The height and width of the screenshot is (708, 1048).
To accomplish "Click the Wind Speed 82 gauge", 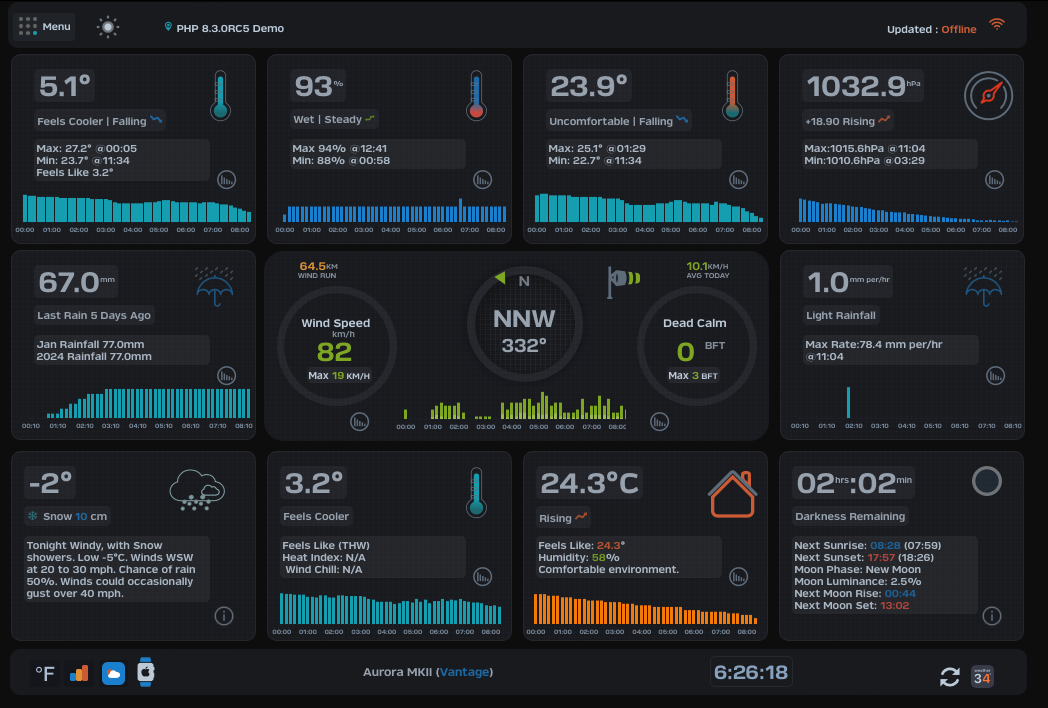I will pos(337,346).
